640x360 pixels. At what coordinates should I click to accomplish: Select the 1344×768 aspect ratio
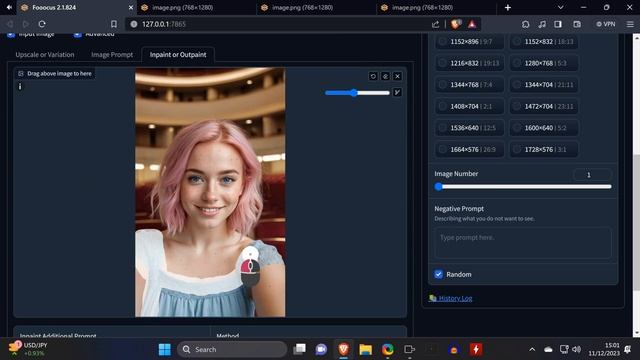tap(469, 85)
